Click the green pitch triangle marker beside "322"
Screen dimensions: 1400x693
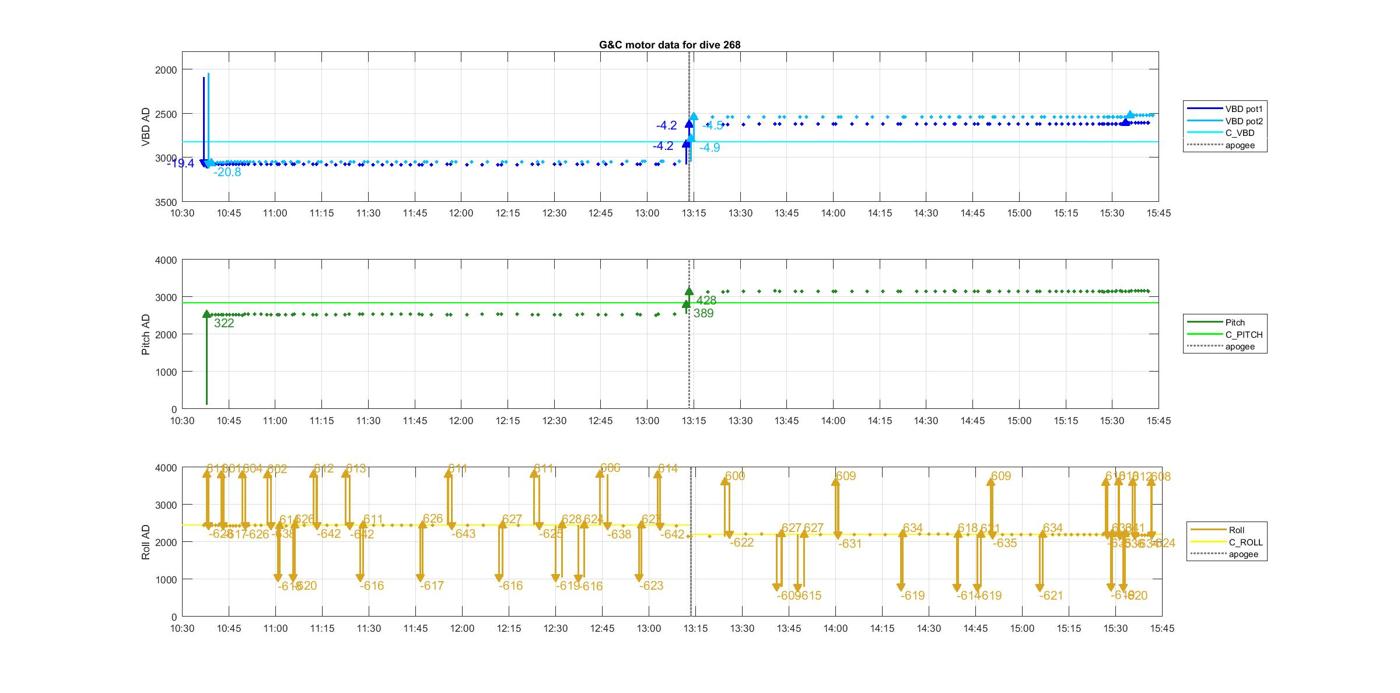(x=207, y=314)
